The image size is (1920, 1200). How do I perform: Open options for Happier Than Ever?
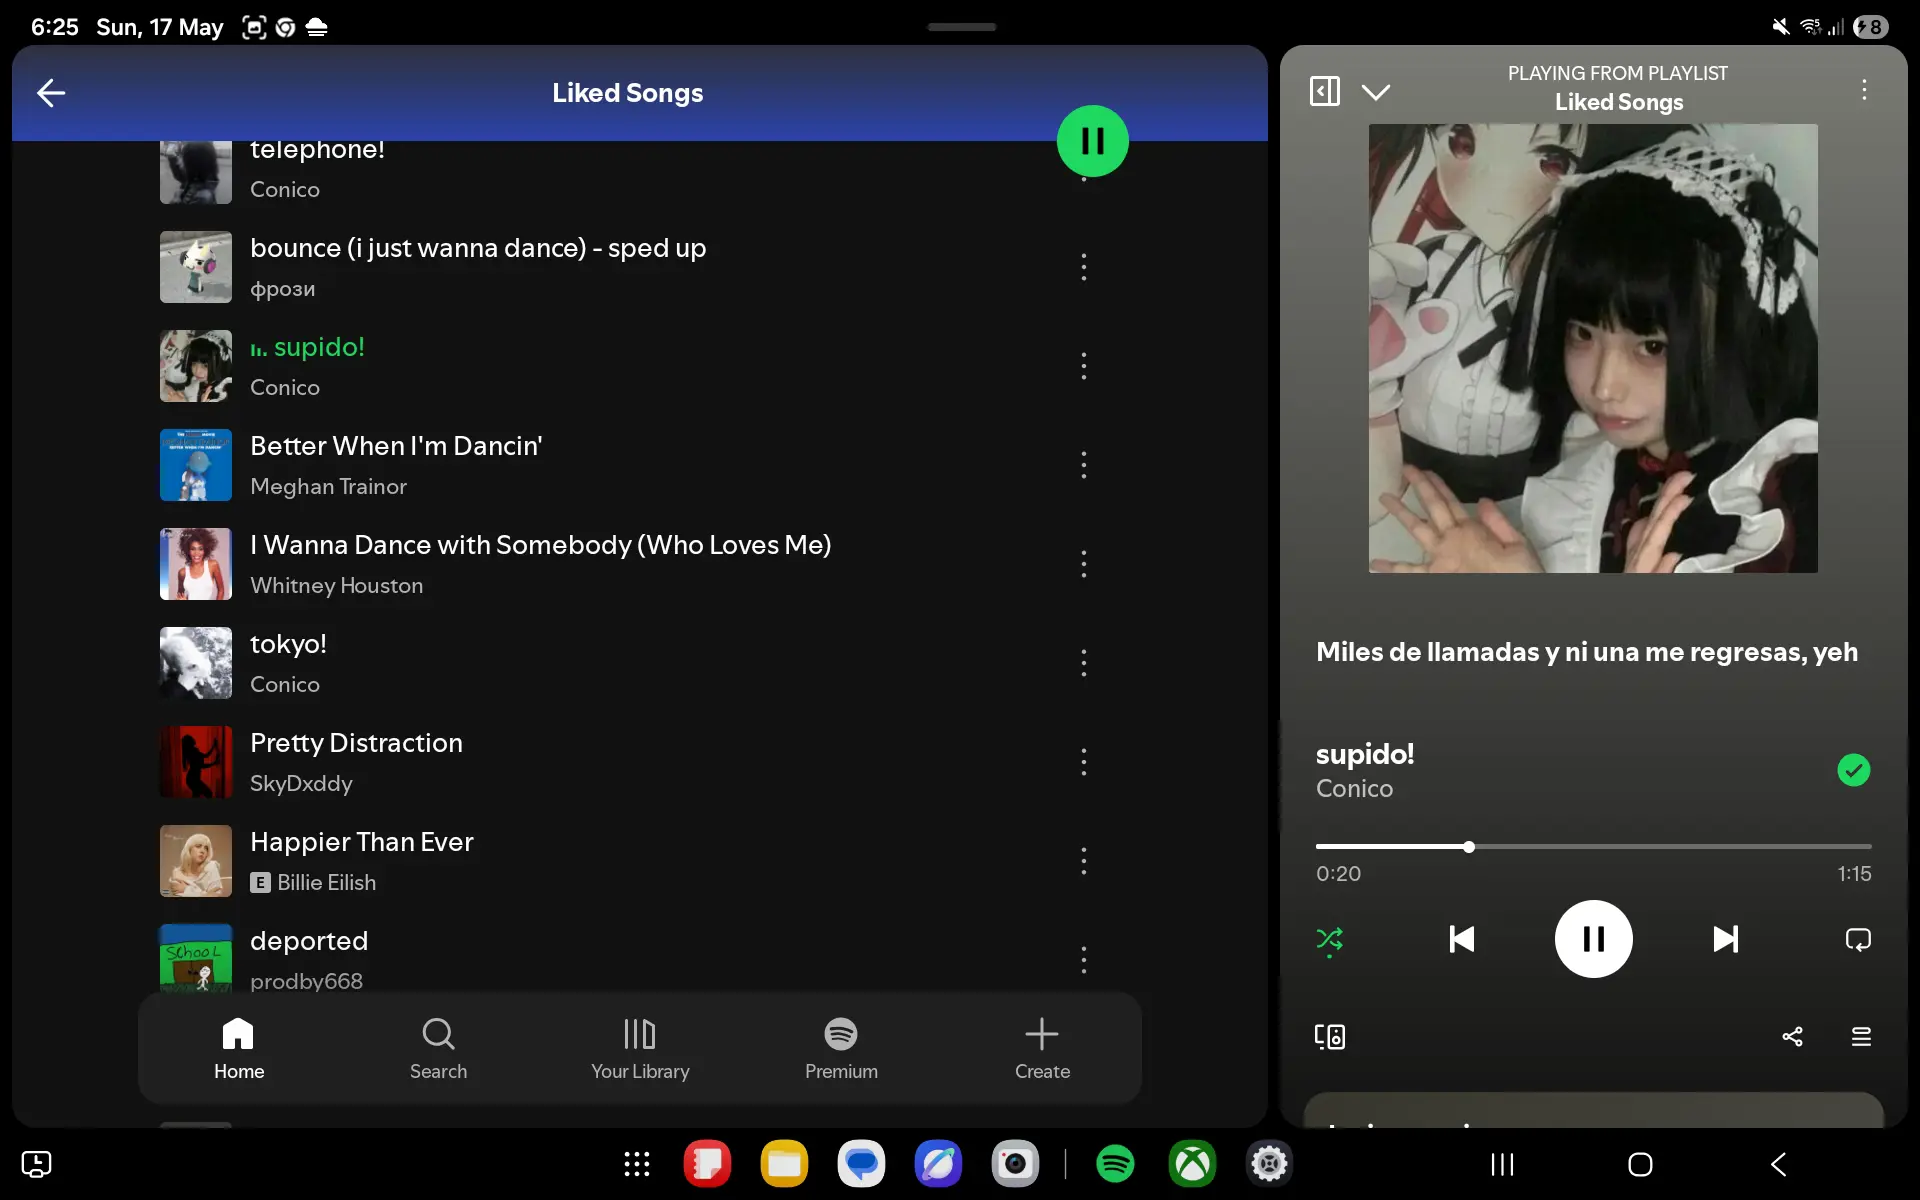click(1083, 861)
